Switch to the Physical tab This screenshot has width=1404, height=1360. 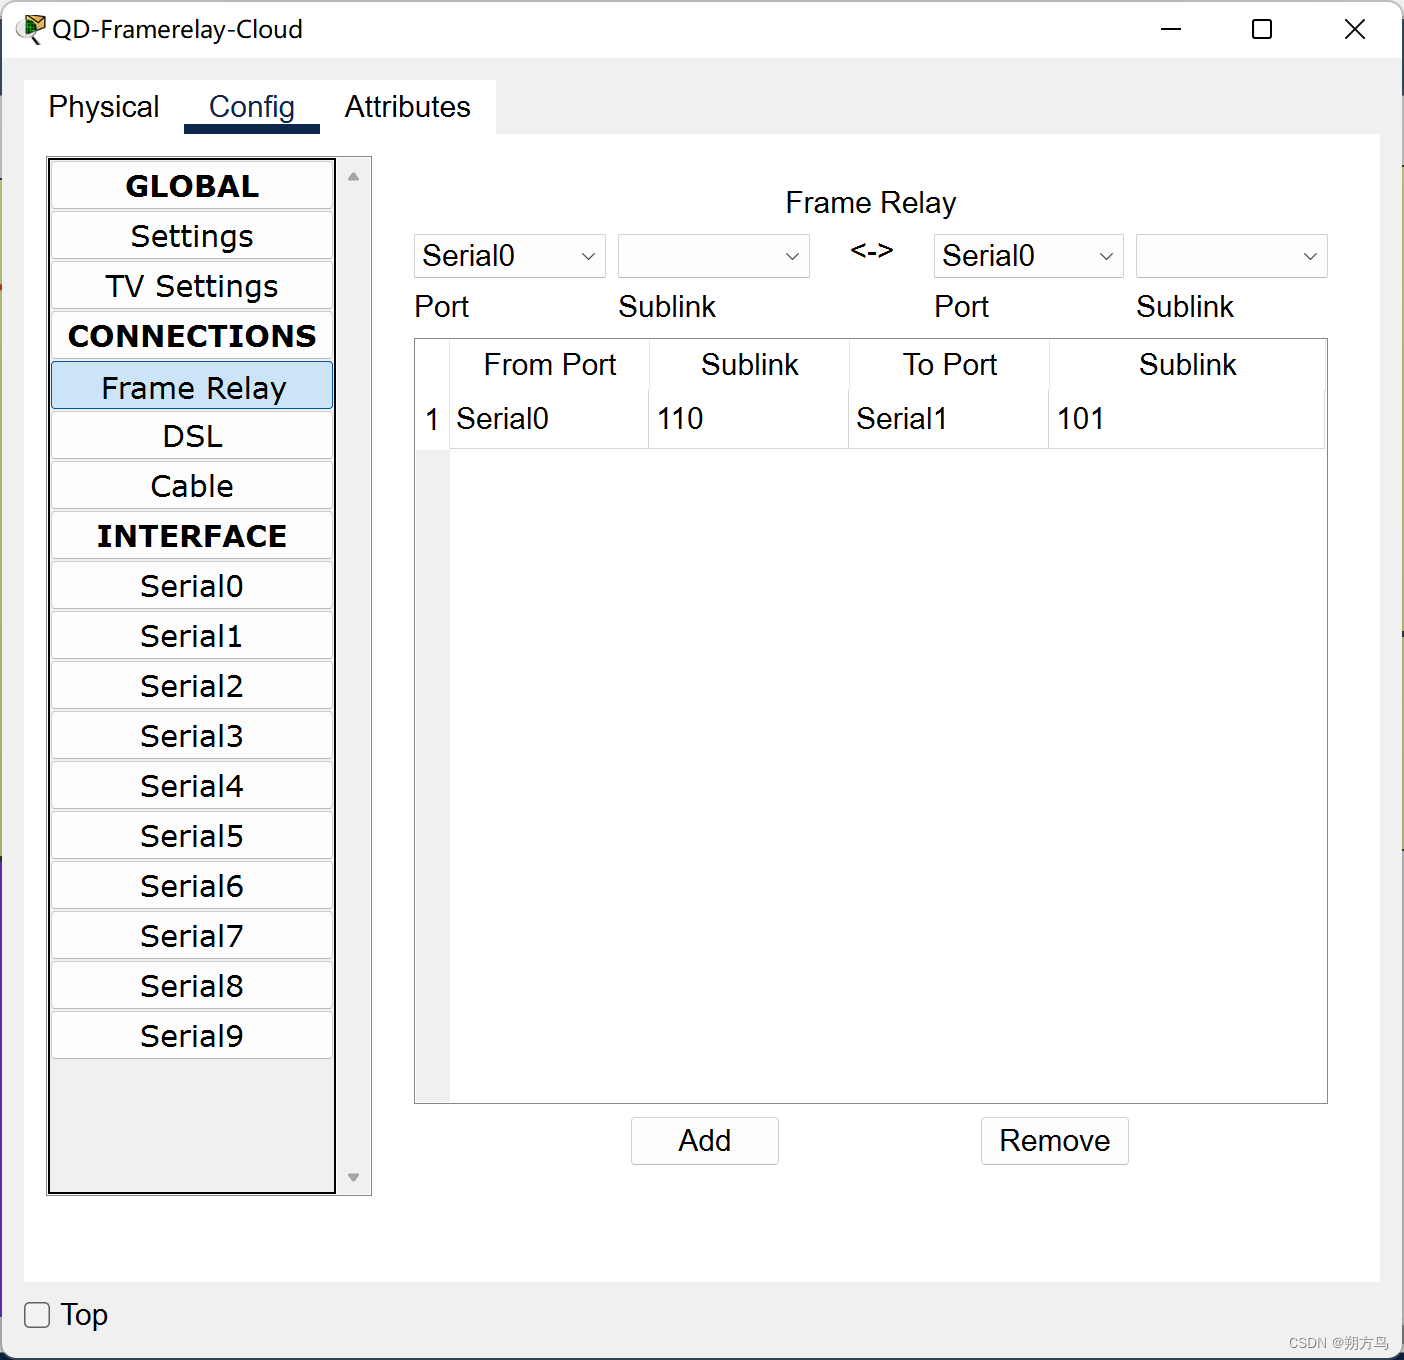104,107
